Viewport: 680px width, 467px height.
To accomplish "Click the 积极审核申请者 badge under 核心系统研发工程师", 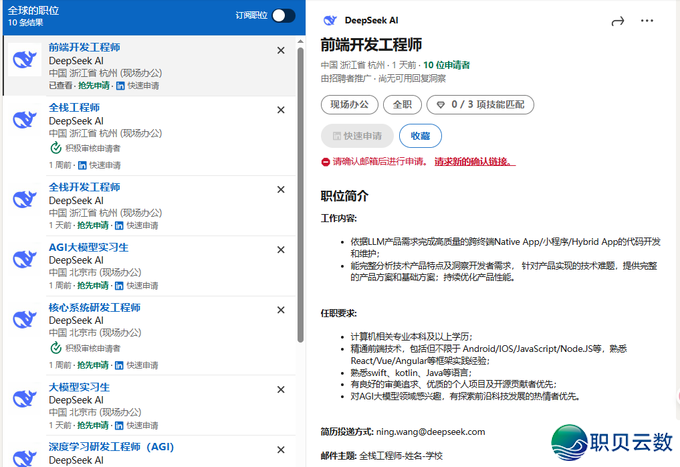I will click(x=85, y=348).
